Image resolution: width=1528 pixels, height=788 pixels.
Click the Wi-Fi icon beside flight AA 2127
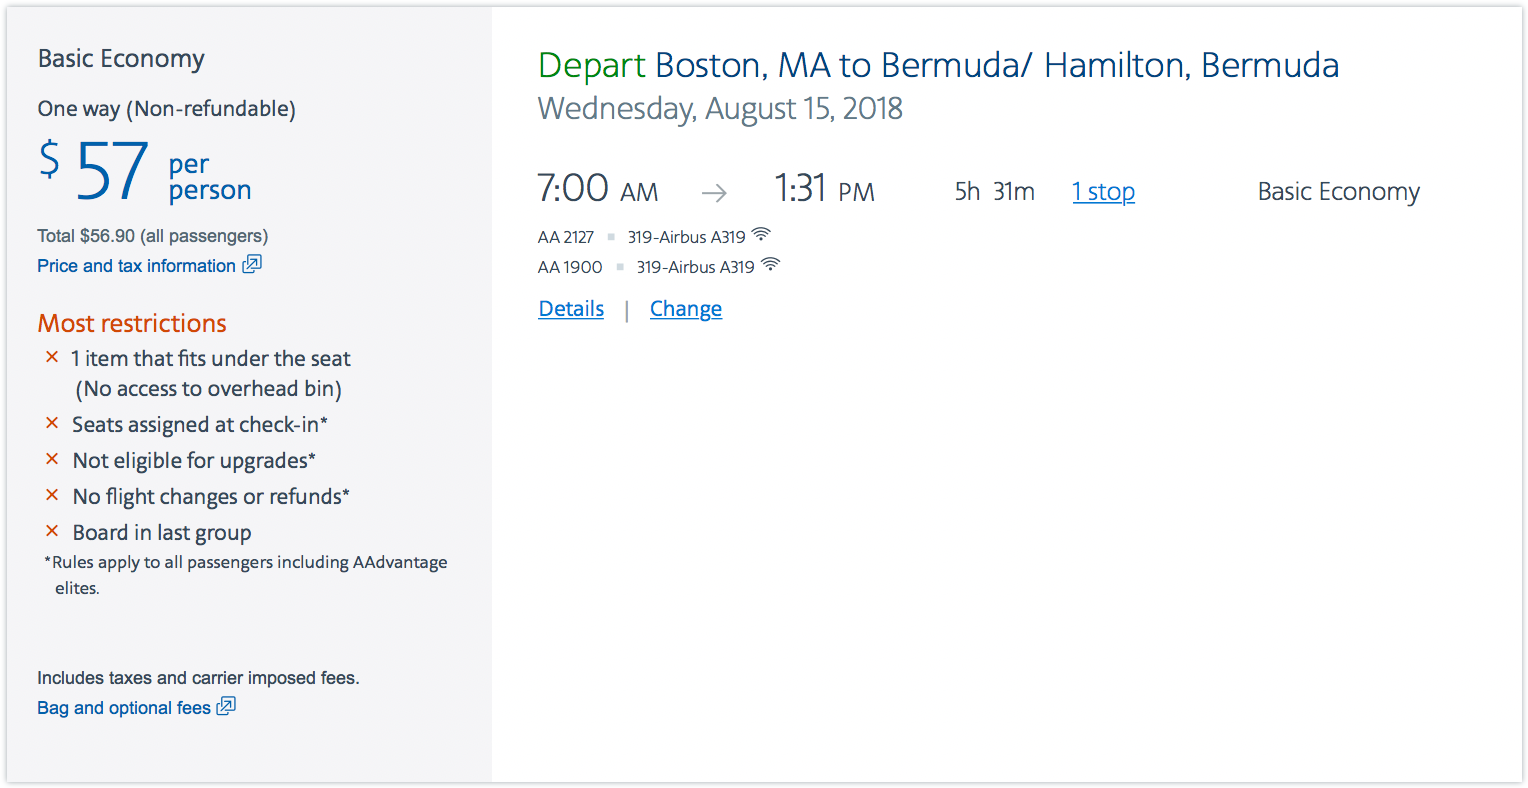(761, 235)
